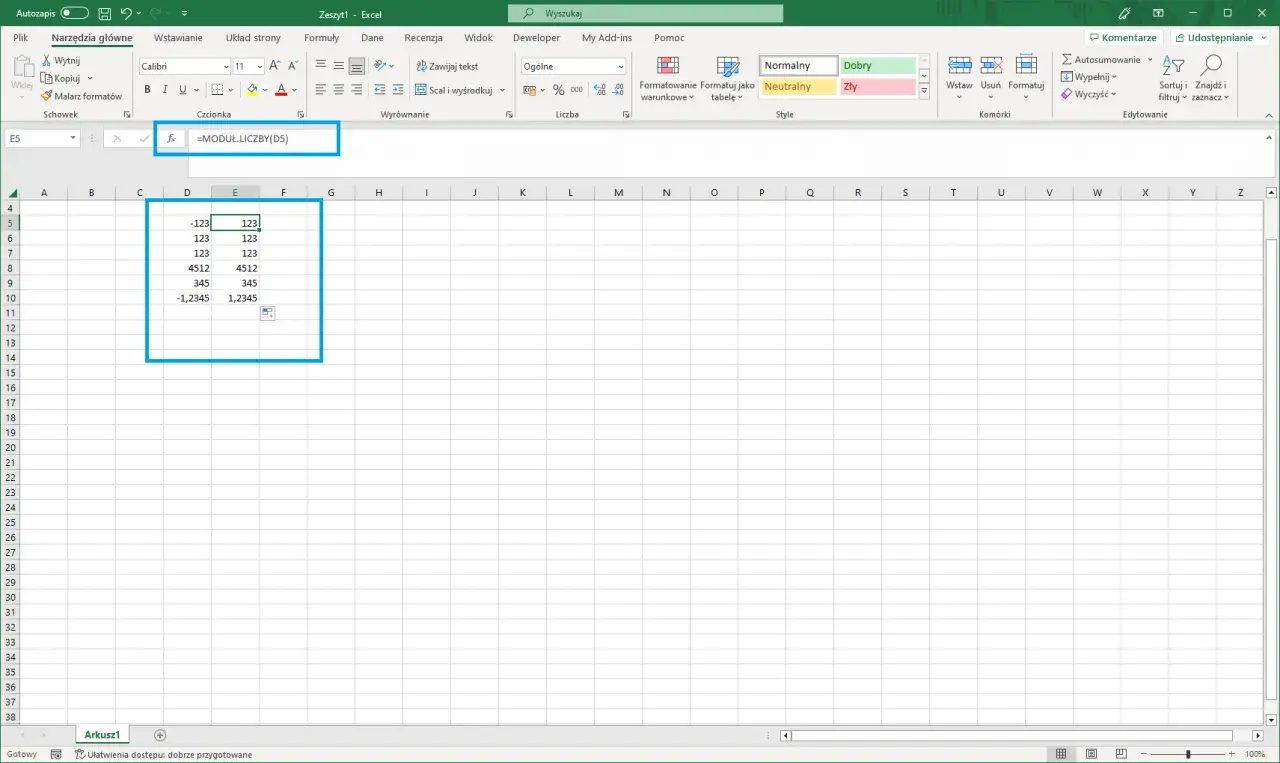Toggle bottom vertical alignment

point(357,66)
